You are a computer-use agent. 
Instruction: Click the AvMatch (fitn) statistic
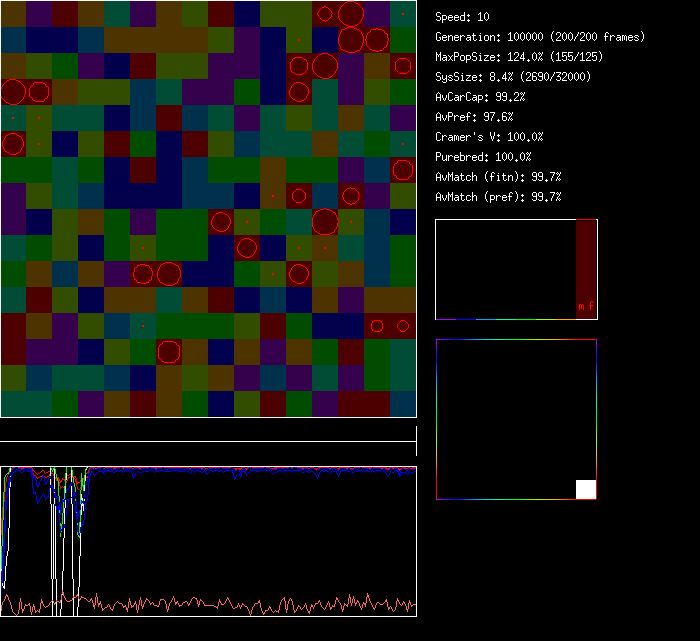click(498, 177)
